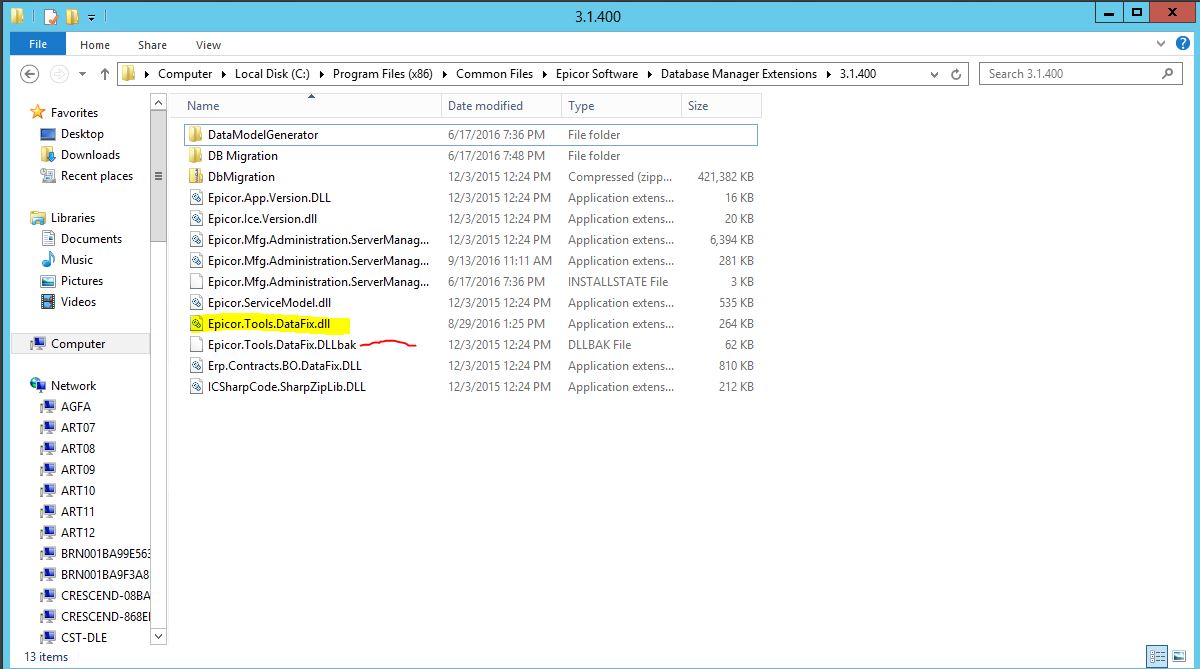Open the Customize Quick Access Toolbar dropdown
This screenshot has width=1200, height=669.
click(91, 17)
